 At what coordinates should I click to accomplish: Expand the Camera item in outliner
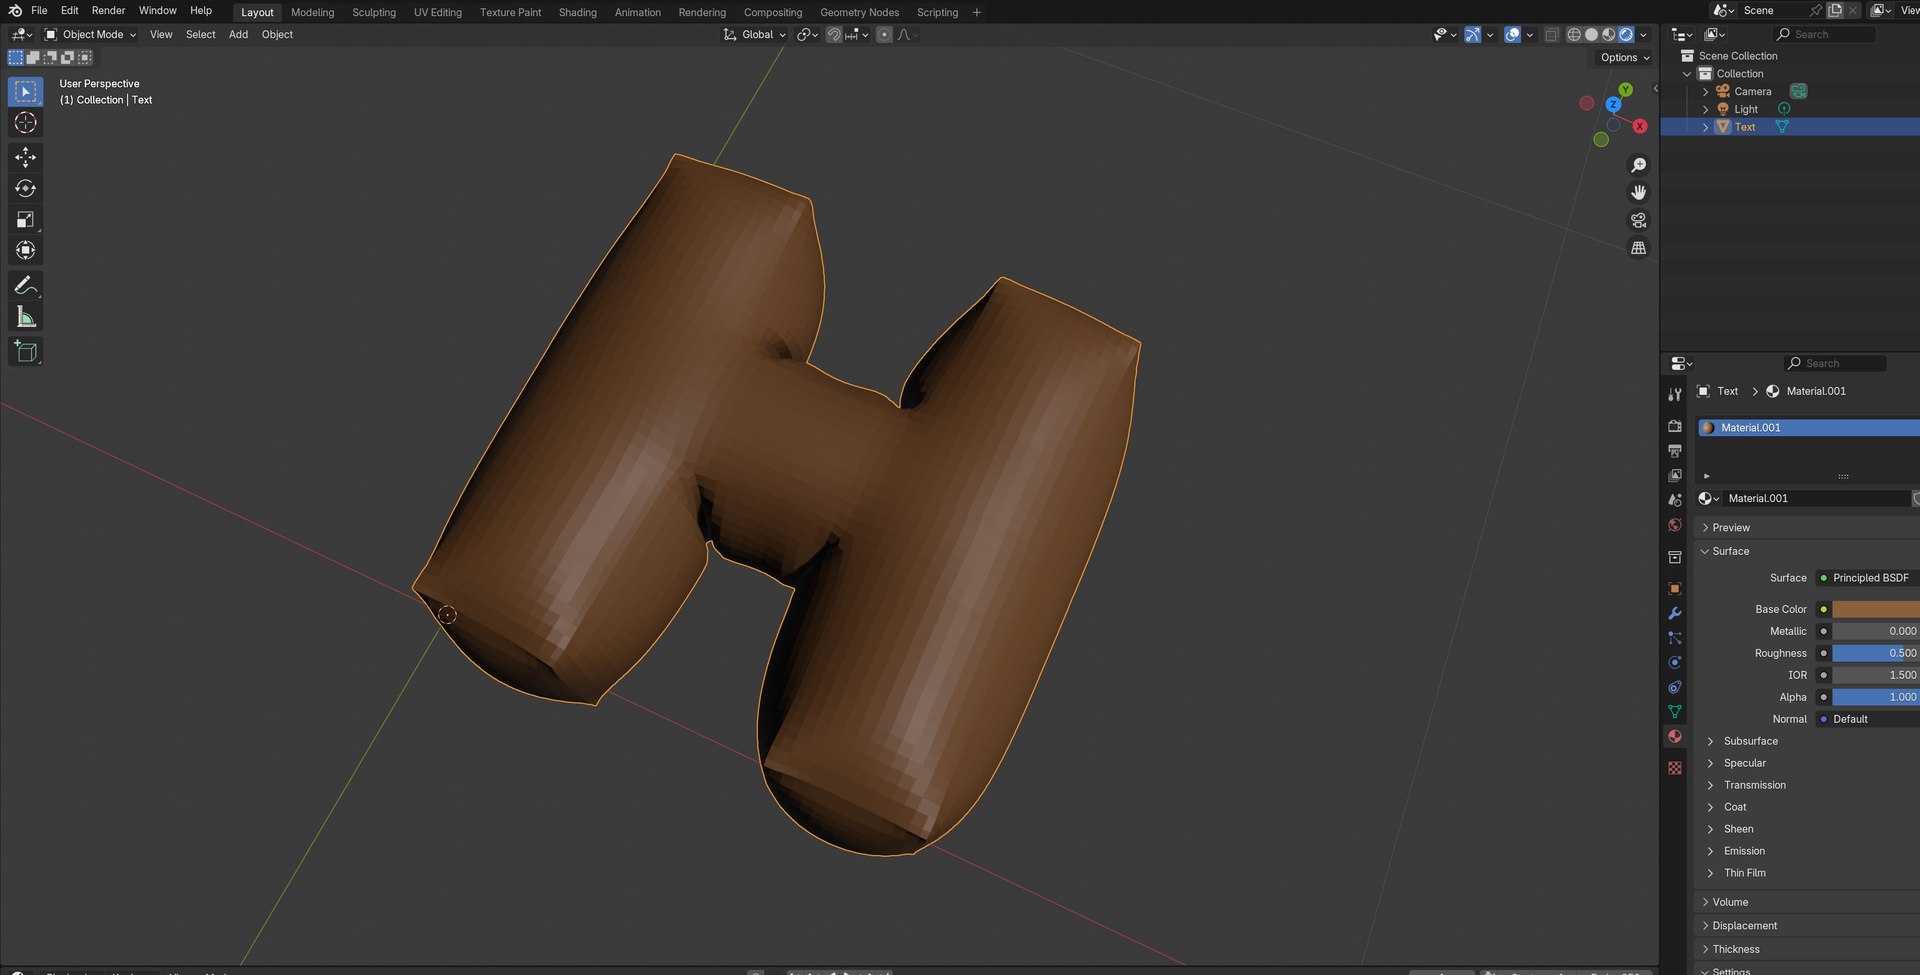pyautogui.click(x=1706, y=92)
